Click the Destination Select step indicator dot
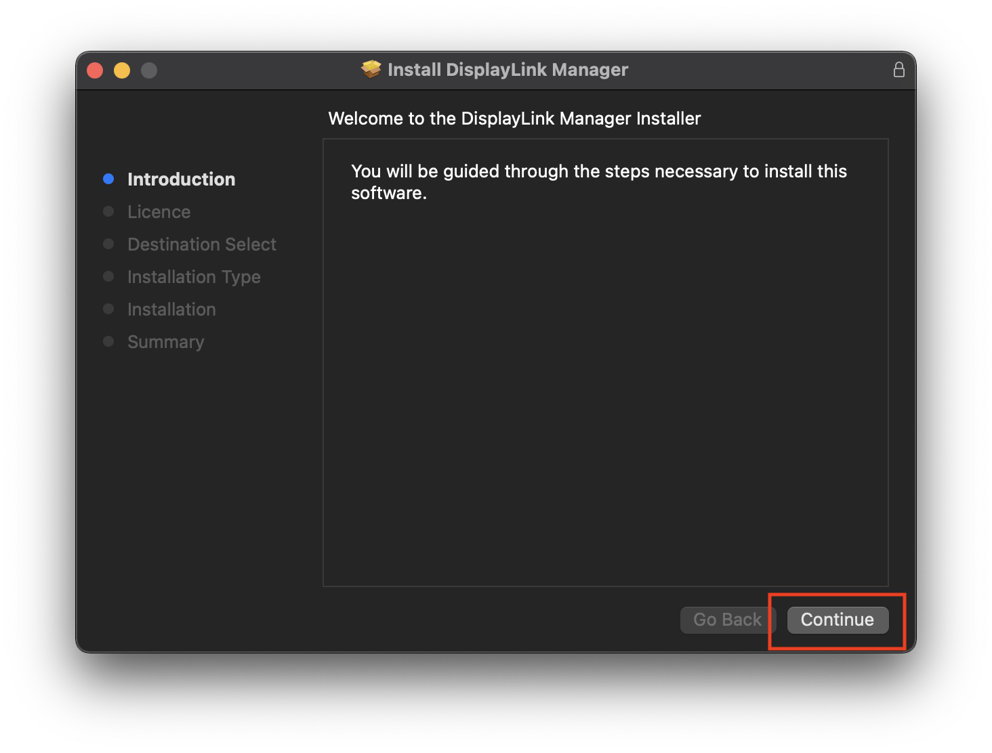Image resolution: width=992 pixels, height=753 pixels. [108, 244]
